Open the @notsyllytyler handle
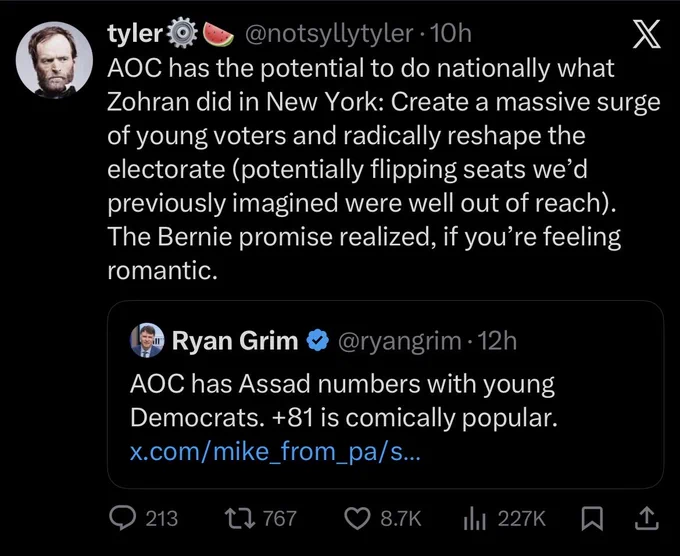680x556 pixels. pyautogui.click(x=330, y=34)
